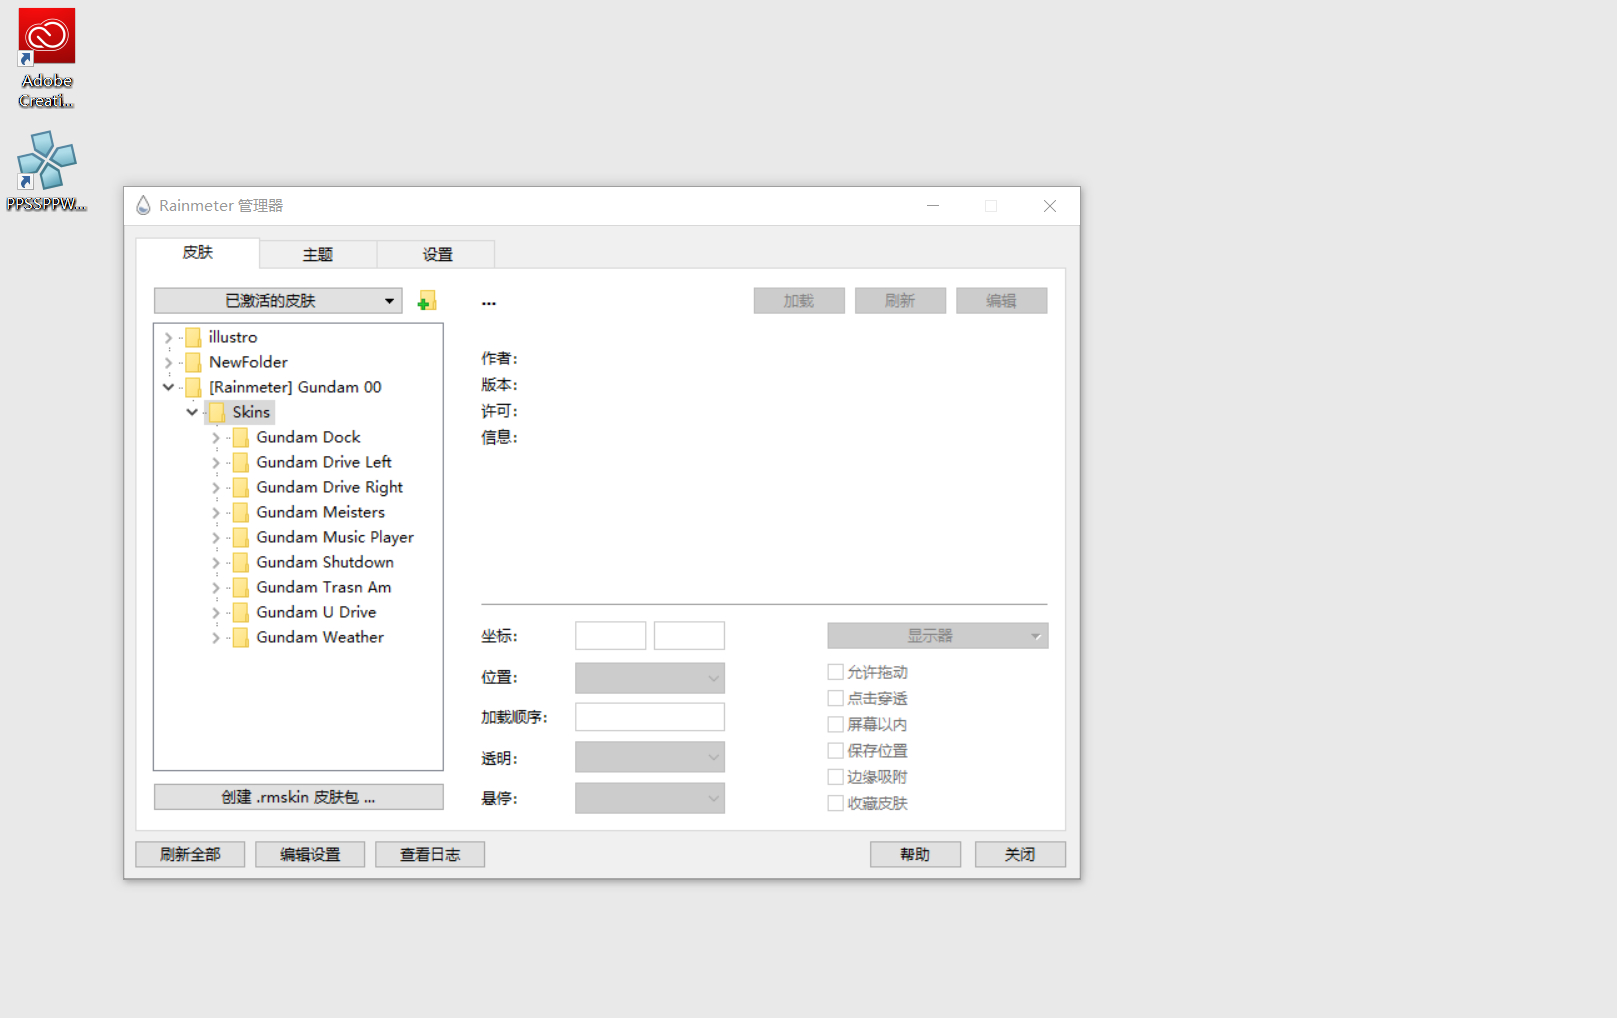The width and height of the screenshot is (1617, 1018).
Task: Check the 收藏皮肤 option
Action: (x=835, y=803)
